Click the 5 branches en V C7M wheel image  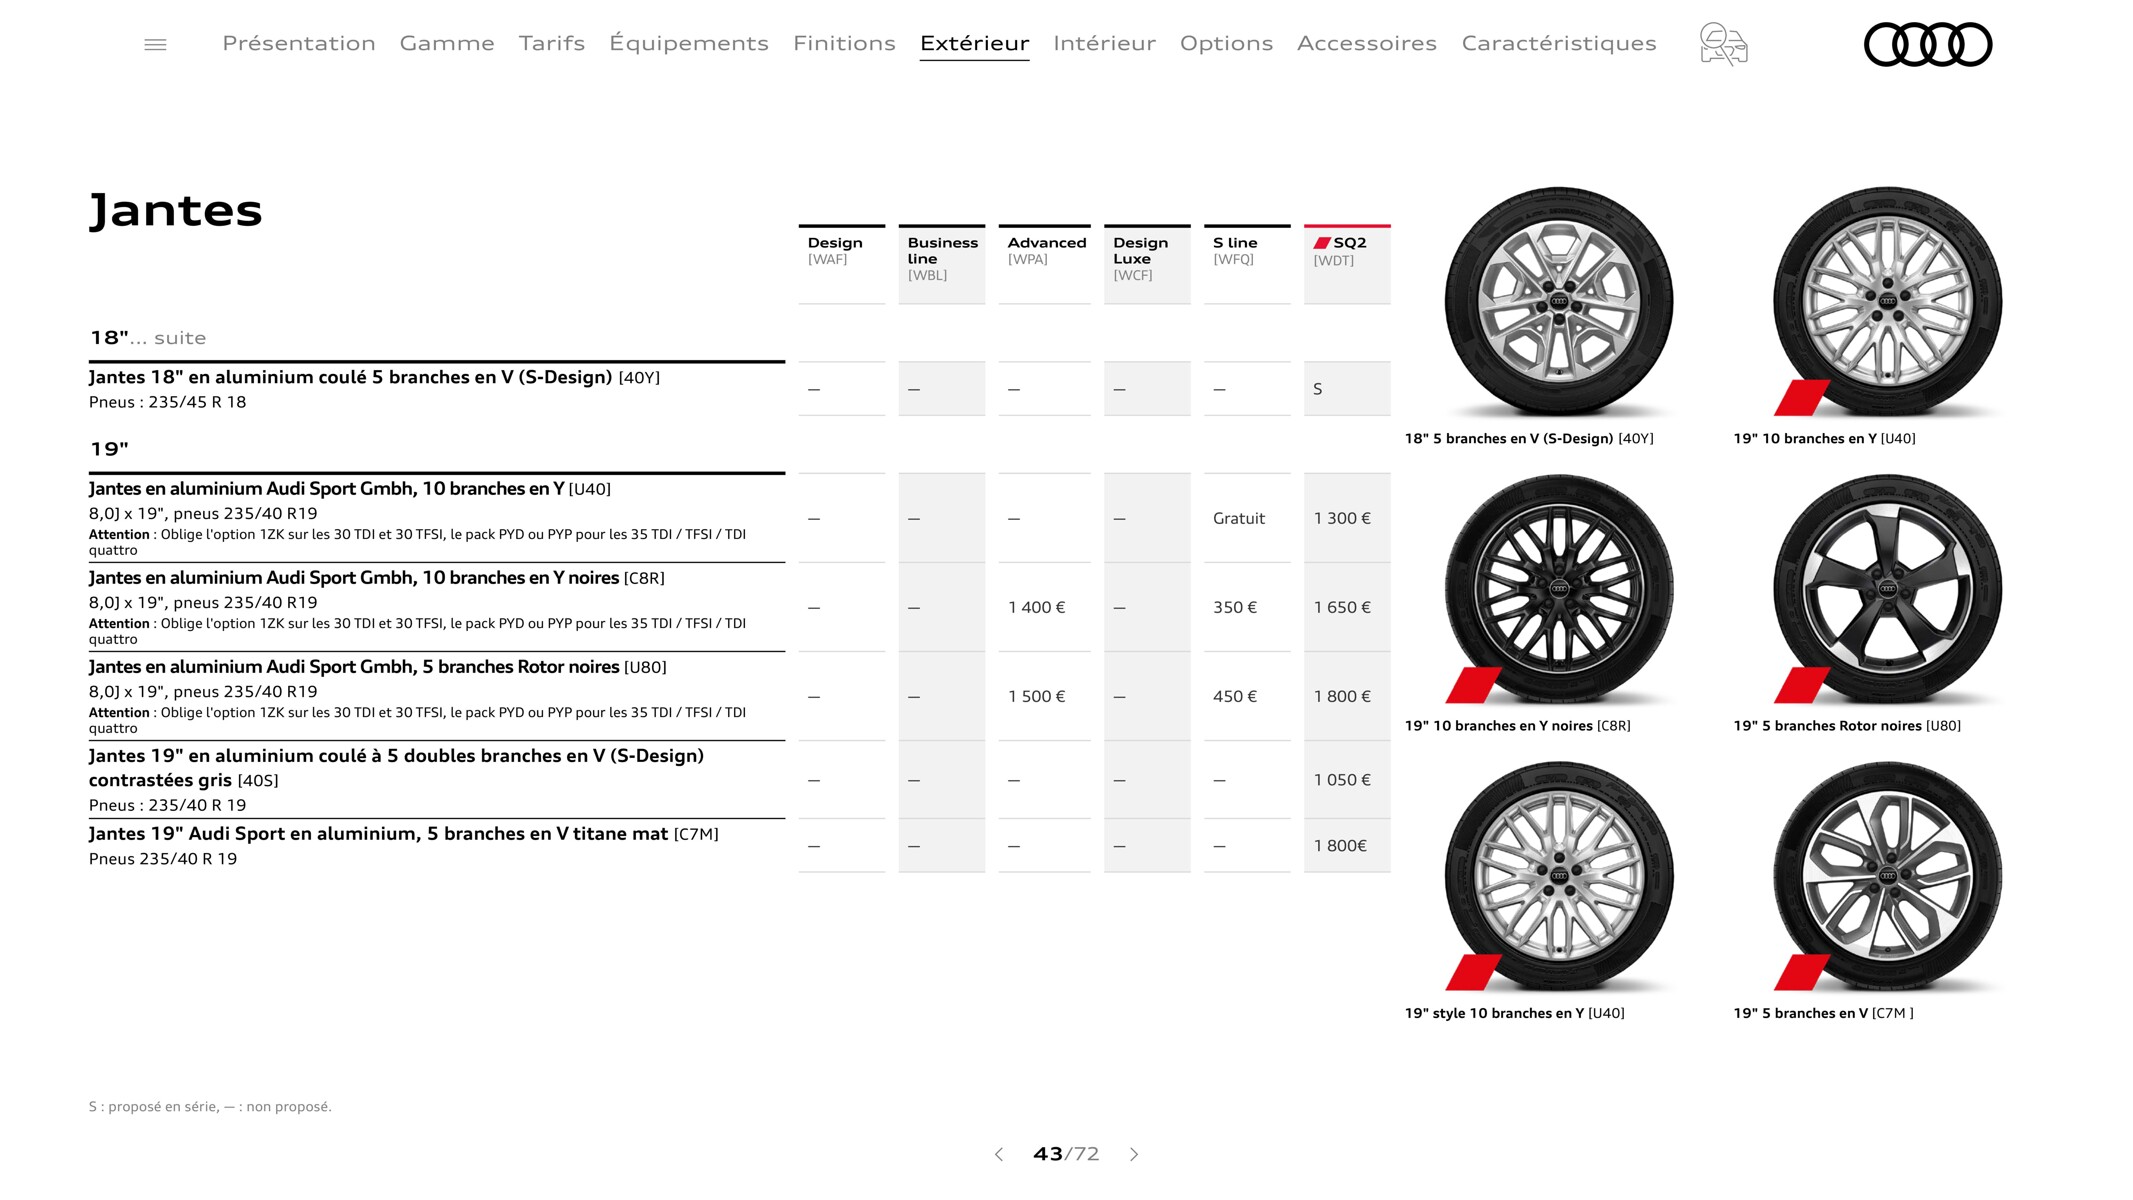(1887, 876)
